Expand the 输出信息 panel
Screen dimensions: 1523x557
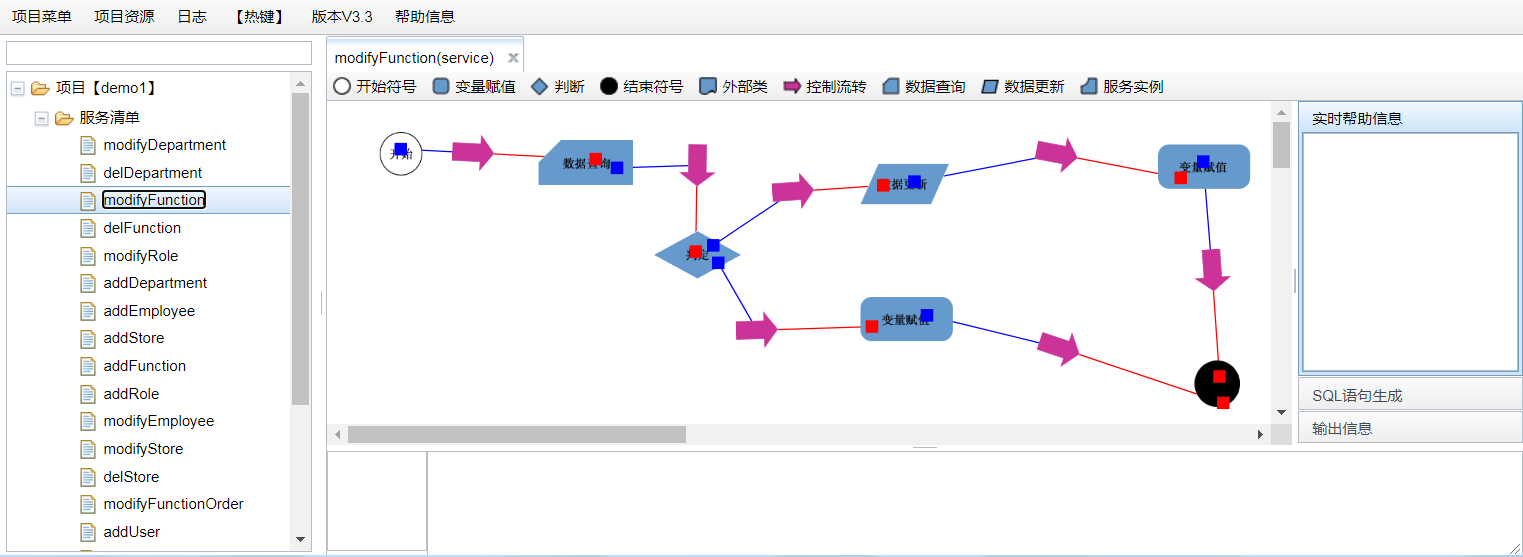(1410, 428)
